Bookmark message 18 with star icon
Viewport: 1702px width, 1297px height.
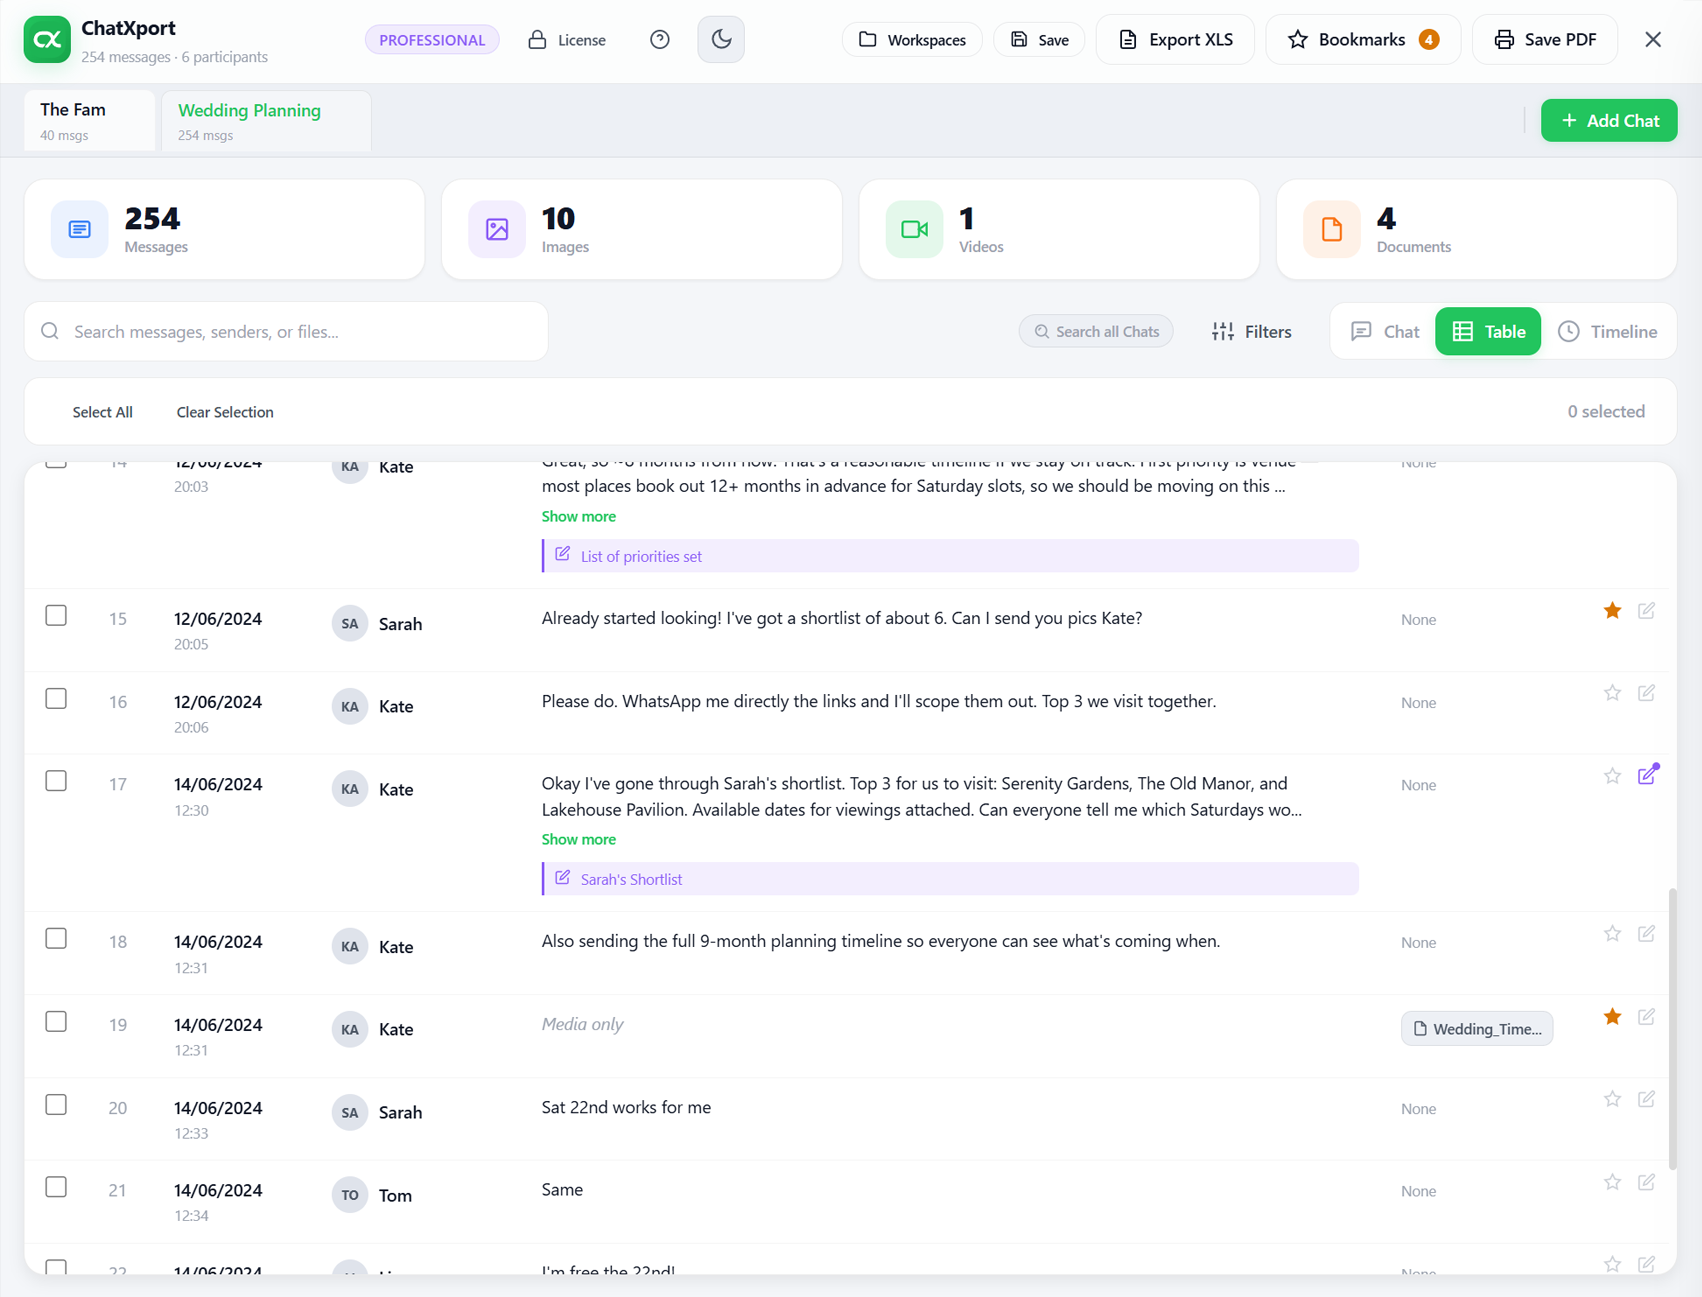(x=1612, y=933)
